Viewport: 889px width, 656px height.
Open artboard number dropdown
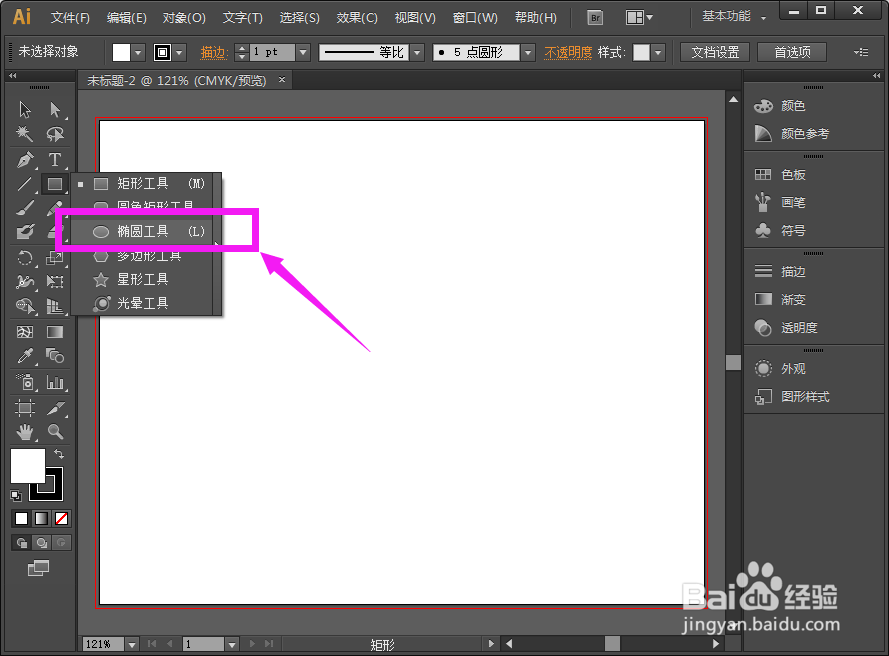(231, 644)
